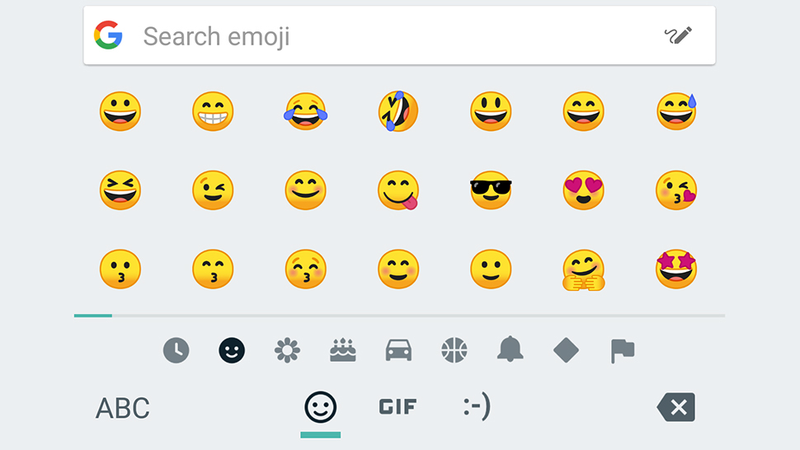The image size is (800, 450).
Task: Switch to nature flower emoji category
Action: click(287, 351)
